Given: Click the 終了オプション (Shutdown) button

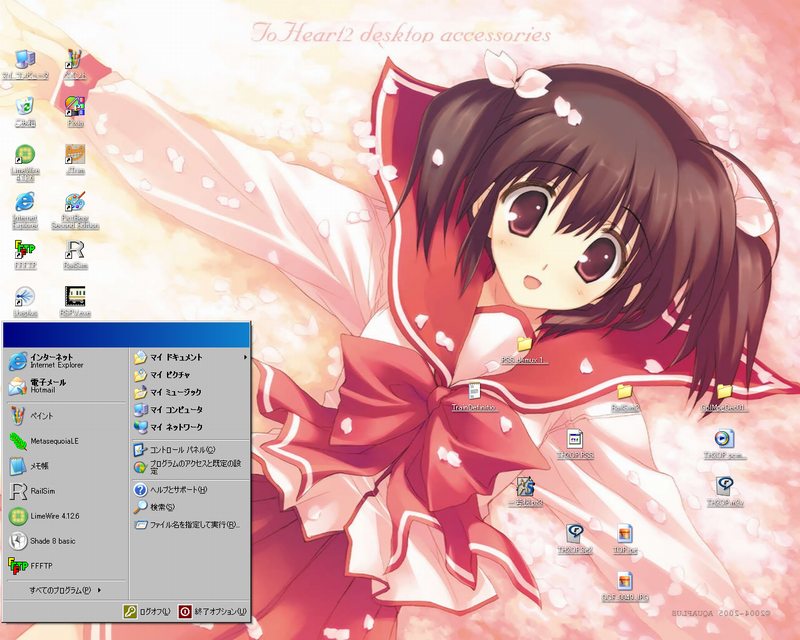Looking at the screenshot, I should click(x=213, y=611).
